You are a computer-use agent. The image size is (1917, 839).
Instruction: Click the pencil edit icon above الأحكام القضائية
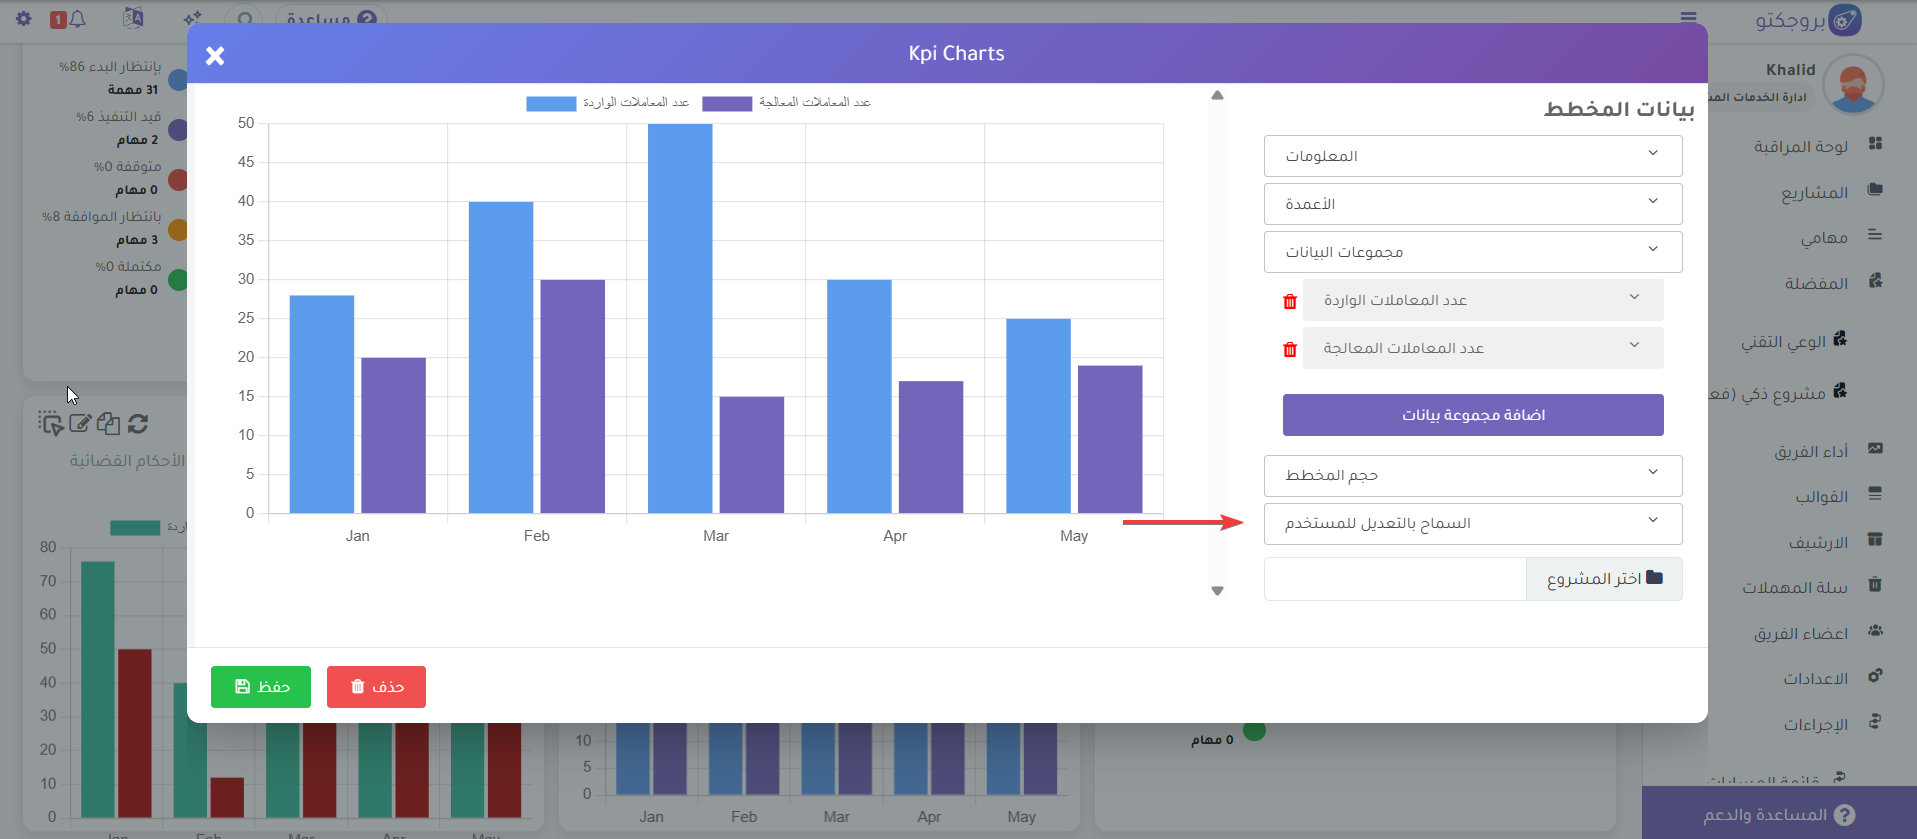pyautogui.click(x=80, y=424)
